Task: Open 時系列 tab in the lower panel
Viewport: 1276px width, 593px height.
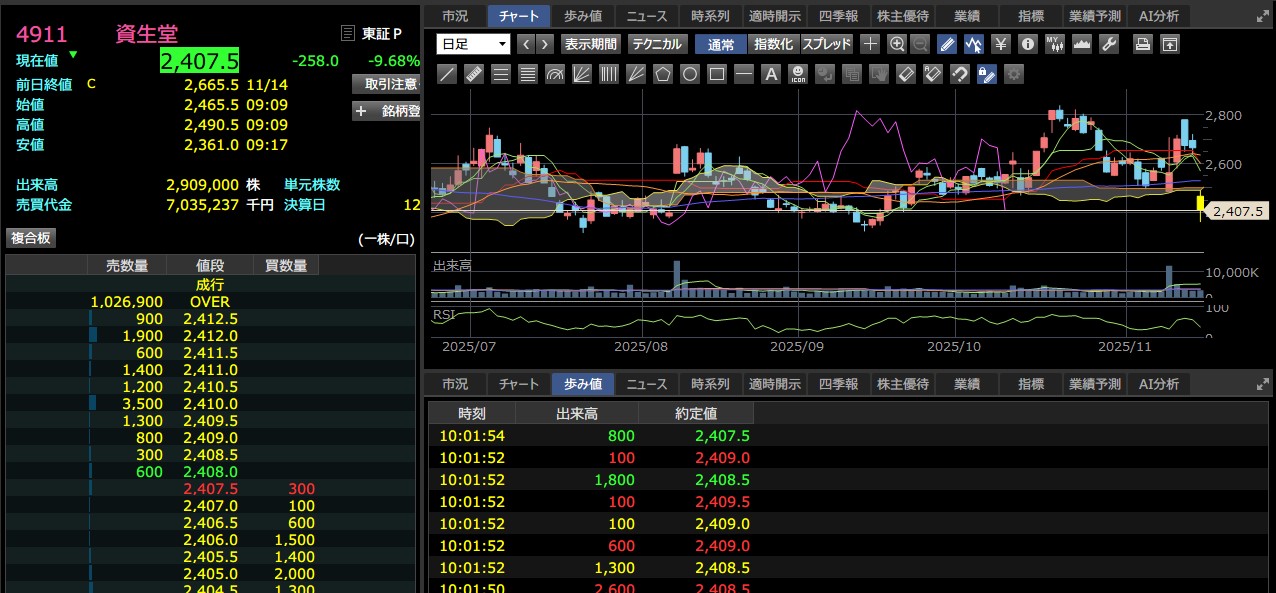Action: coord(711,384)
